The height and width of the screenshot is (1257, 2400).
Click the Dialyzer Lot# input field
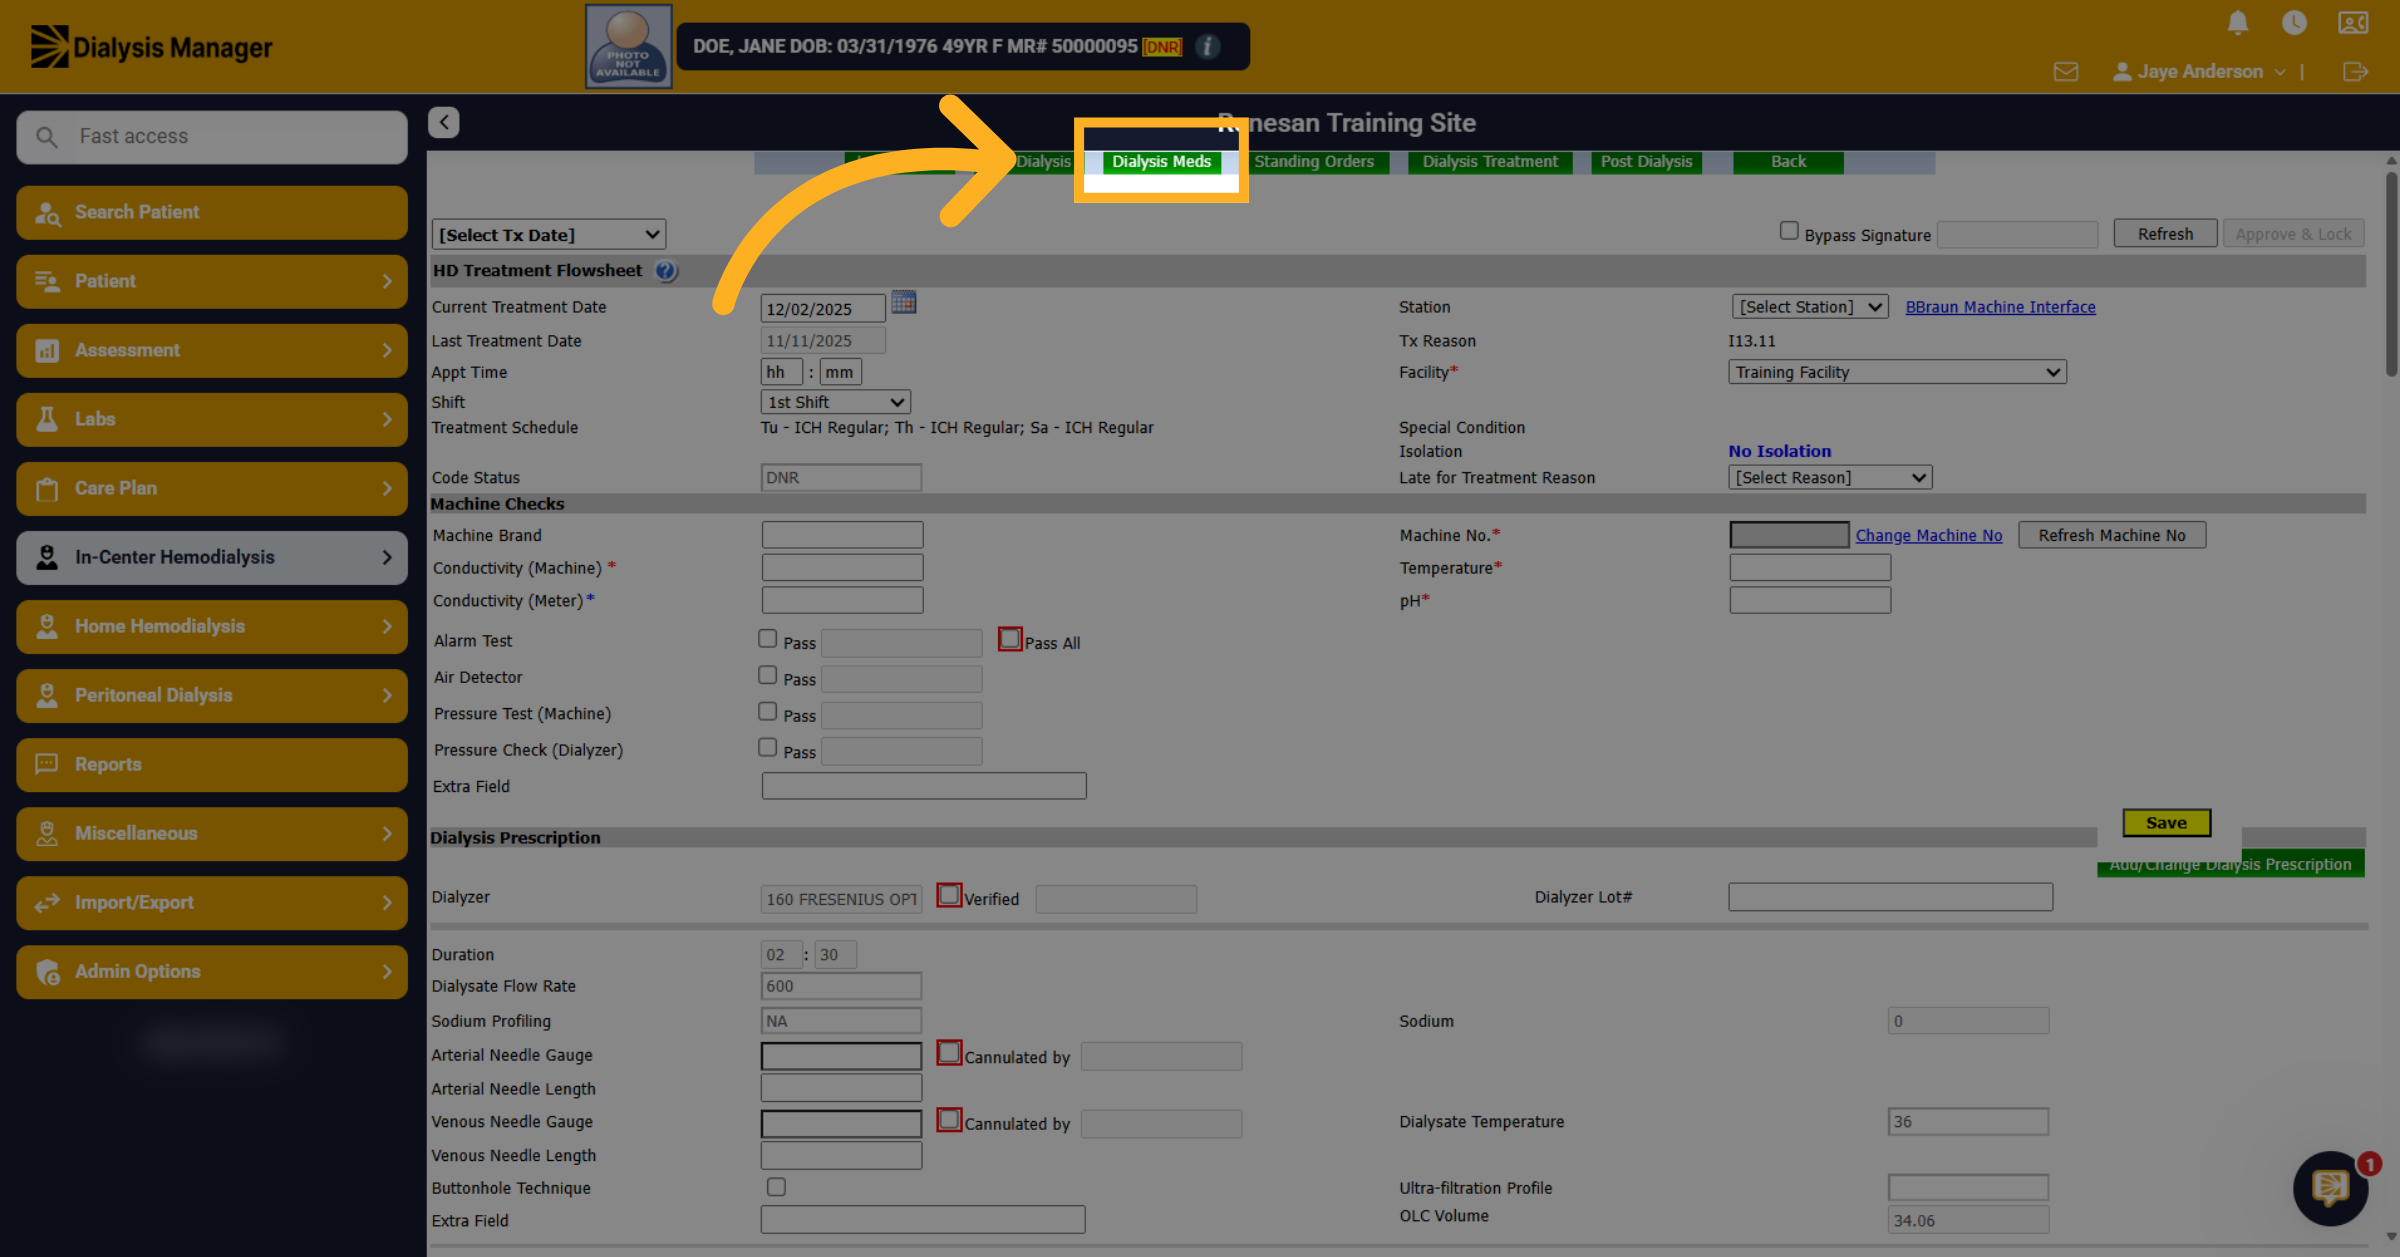click(x=1890, y=897)
